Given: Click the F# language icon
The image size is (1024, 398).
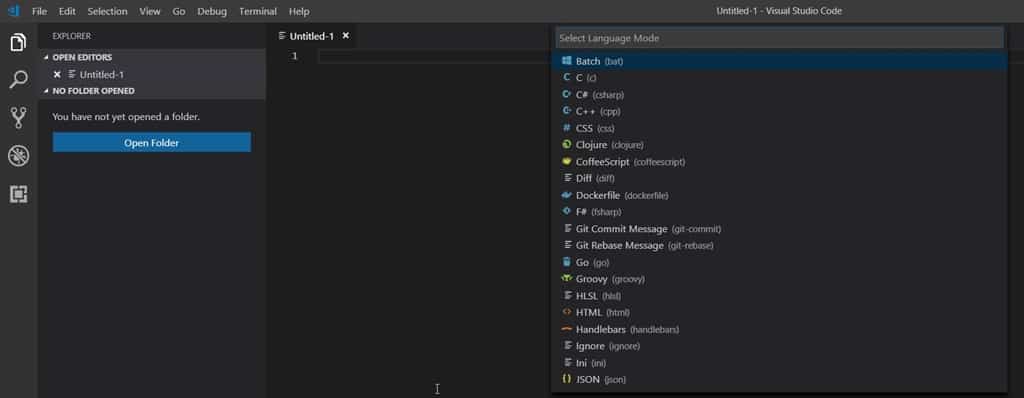Looking at the screenshot, I should click(x=566, y=212).
